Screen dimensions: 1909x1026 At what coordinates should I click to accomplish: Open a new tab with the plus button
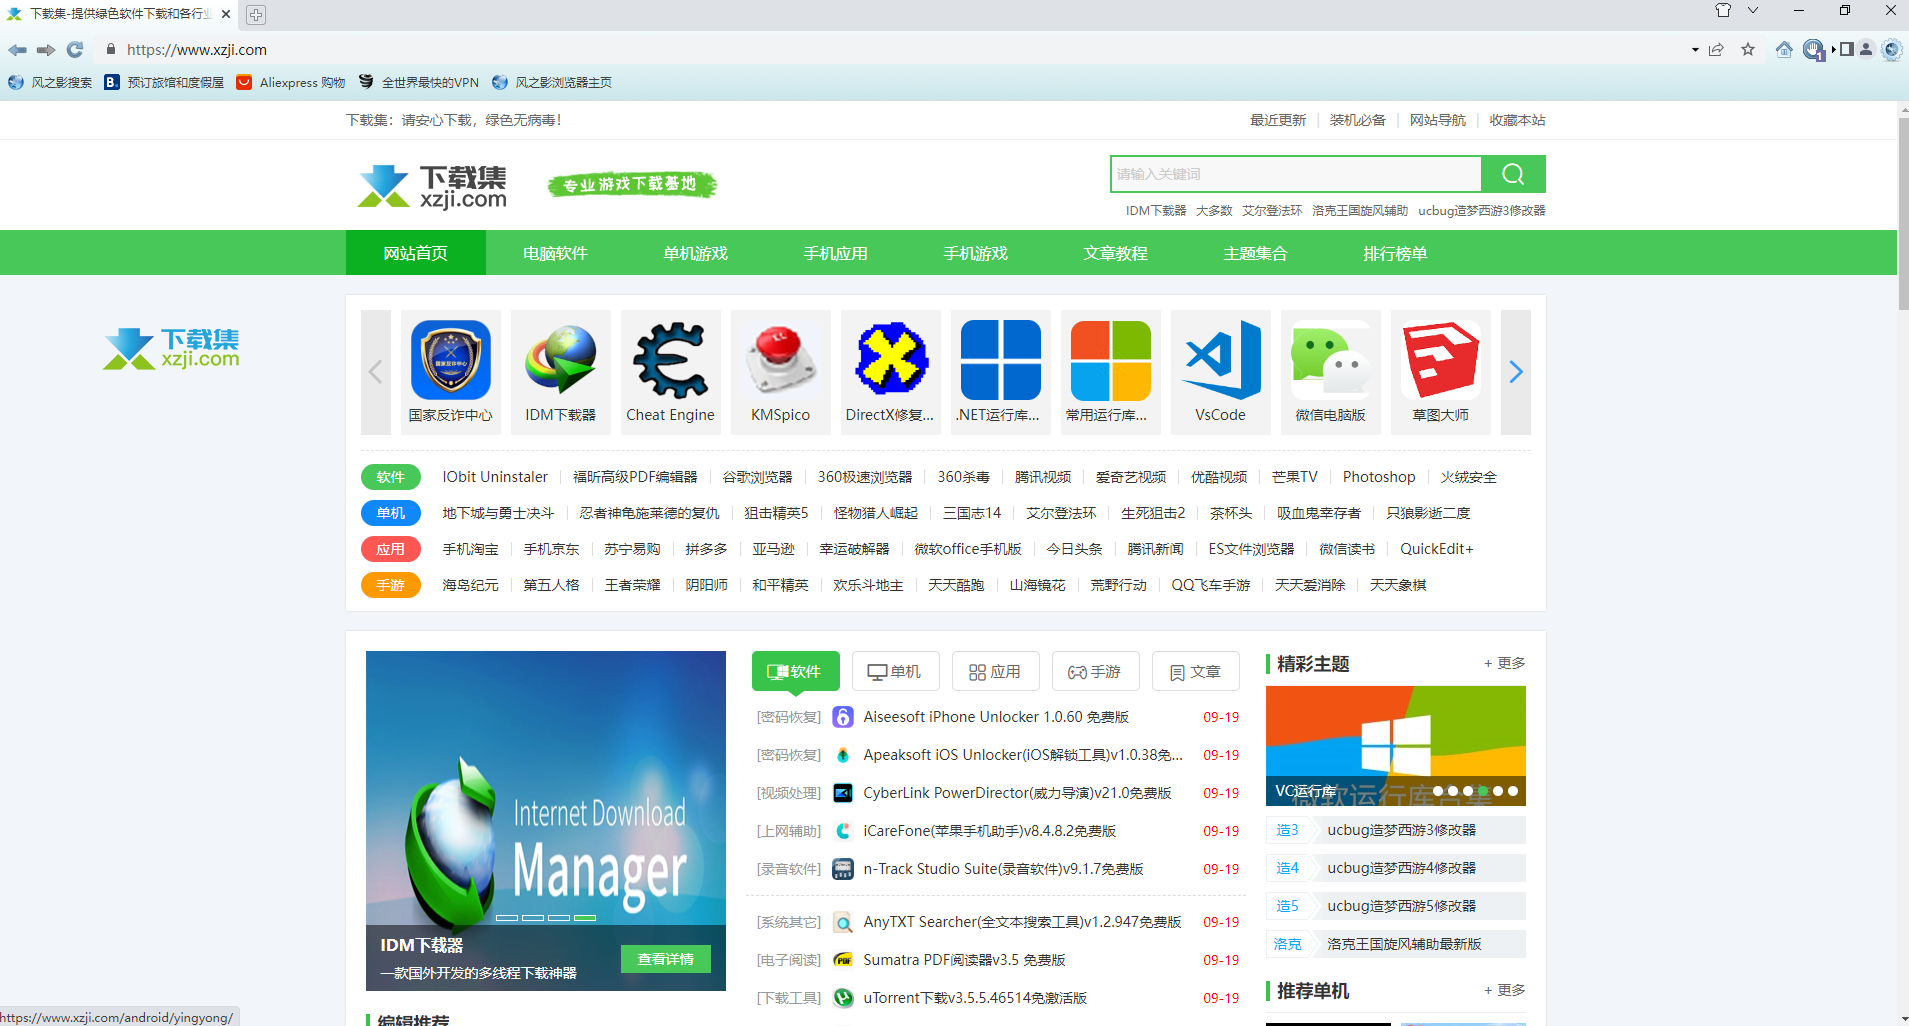pyautogui.click(x=256, y=14)
